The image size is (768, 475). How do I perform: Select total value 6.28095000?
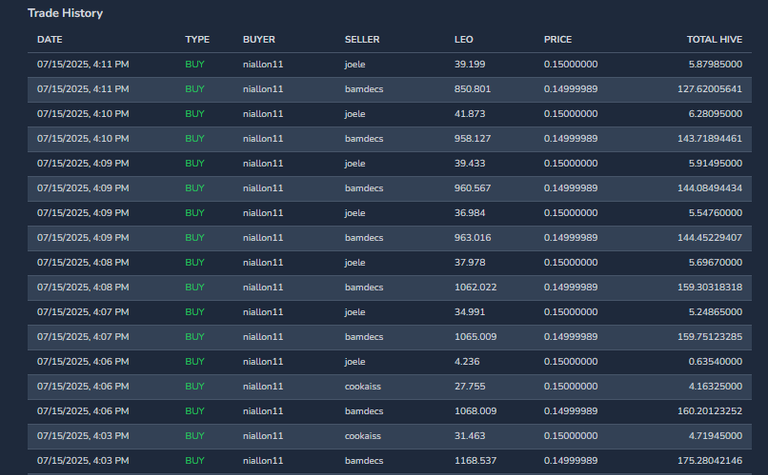pyautogui.click(x=716, y=114)
